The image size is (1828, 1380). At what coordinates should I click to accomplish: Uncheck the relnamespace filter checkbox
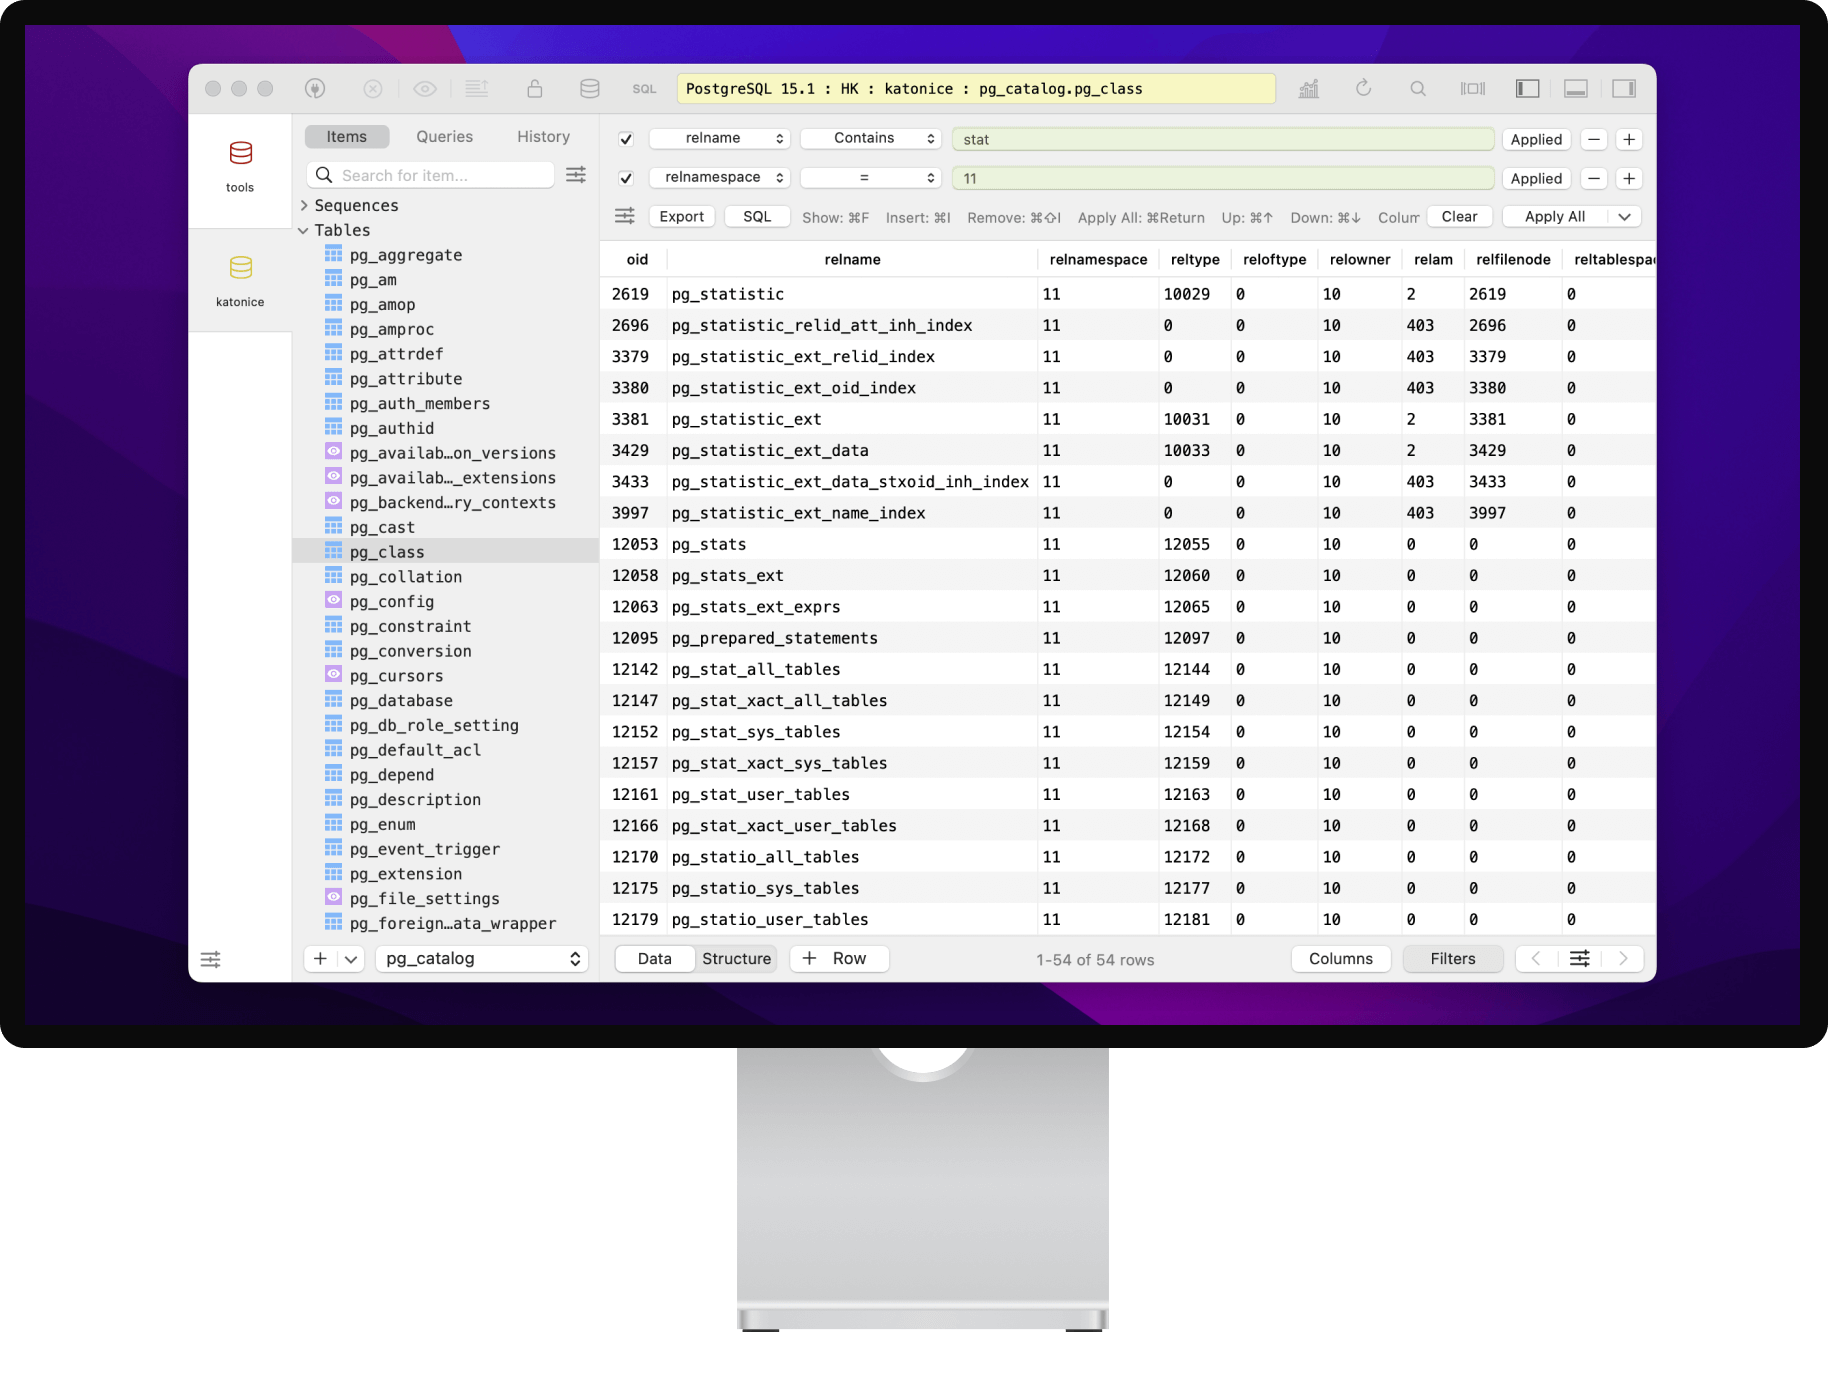point(624,177)
